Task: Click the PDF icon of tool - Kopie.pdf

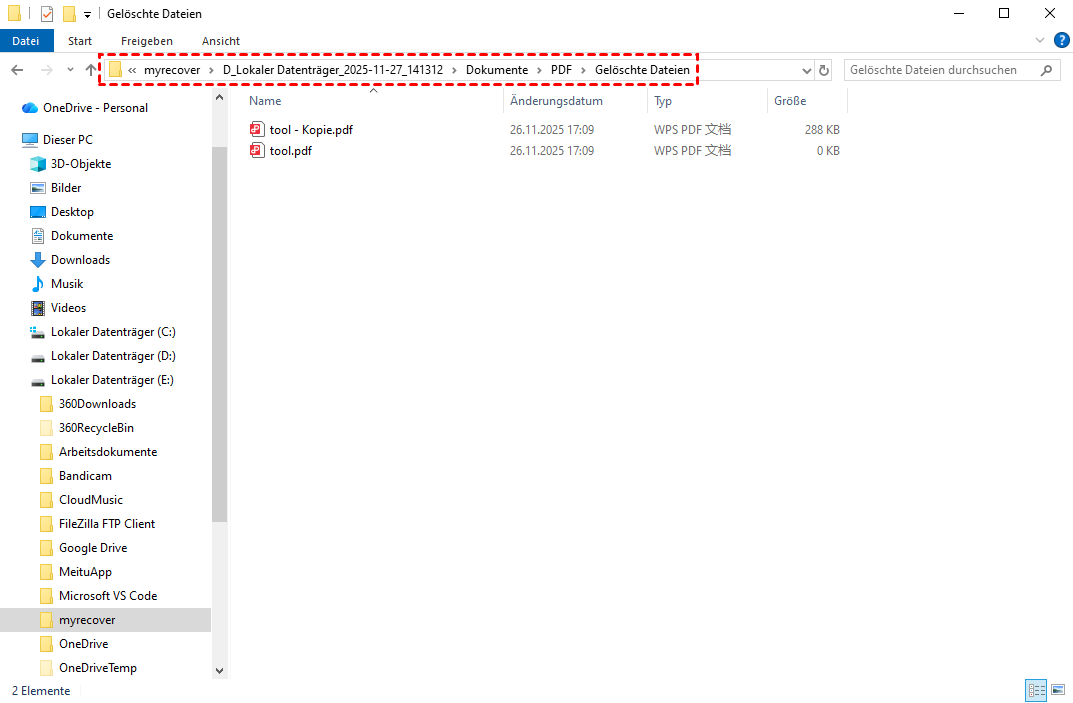Action: click(257, 129)
